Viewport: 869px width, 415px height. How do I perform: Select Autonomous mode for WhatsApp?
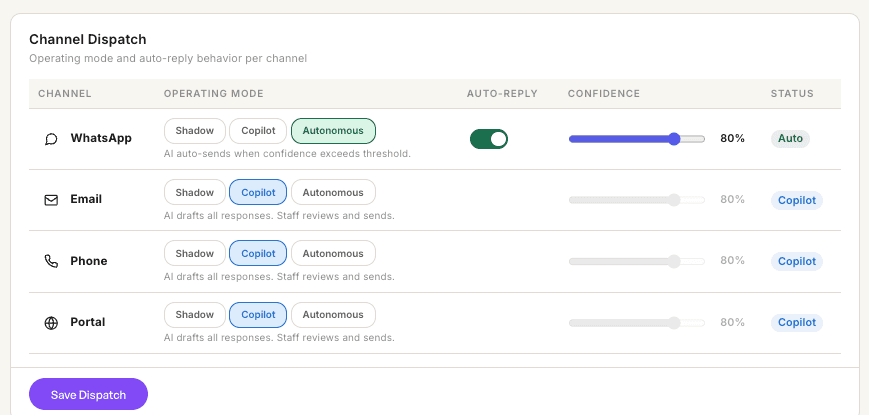(x=333, y=131)
